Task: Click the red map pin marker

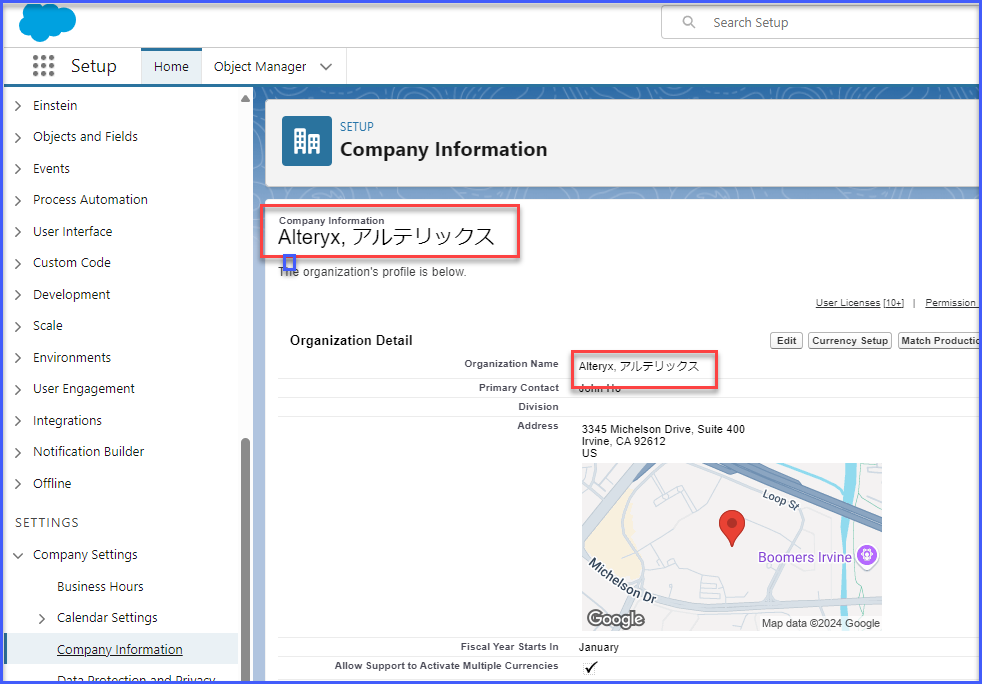Action: 731,528
